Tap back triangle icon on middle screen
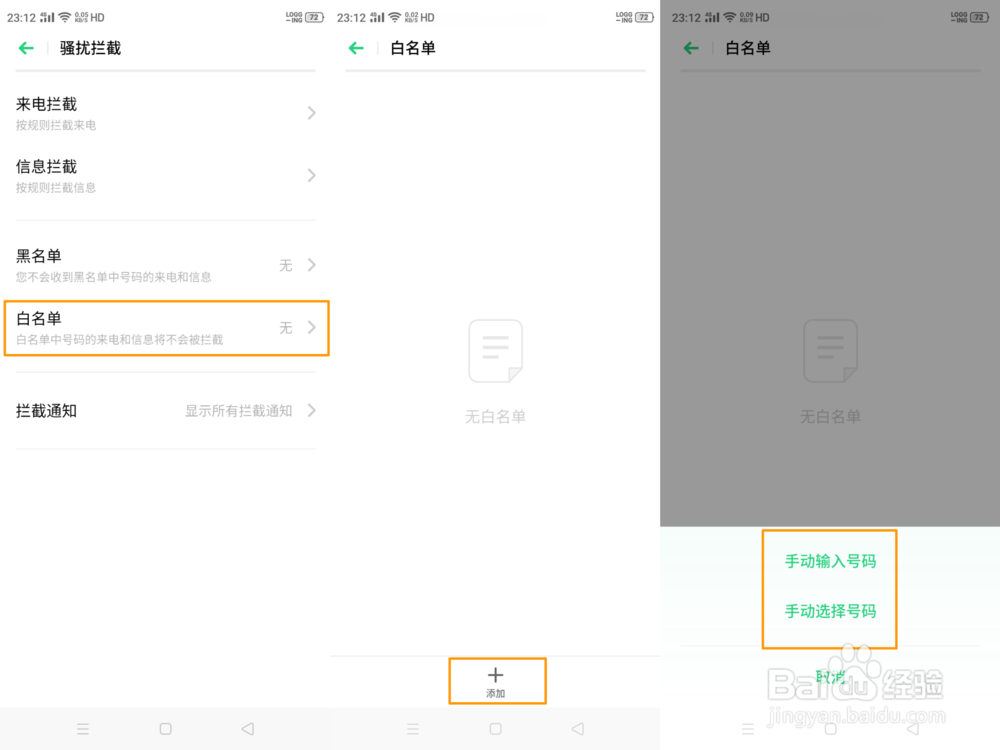Image resolution: width=1000 pixels, height=750 pixels. (578, 728)
